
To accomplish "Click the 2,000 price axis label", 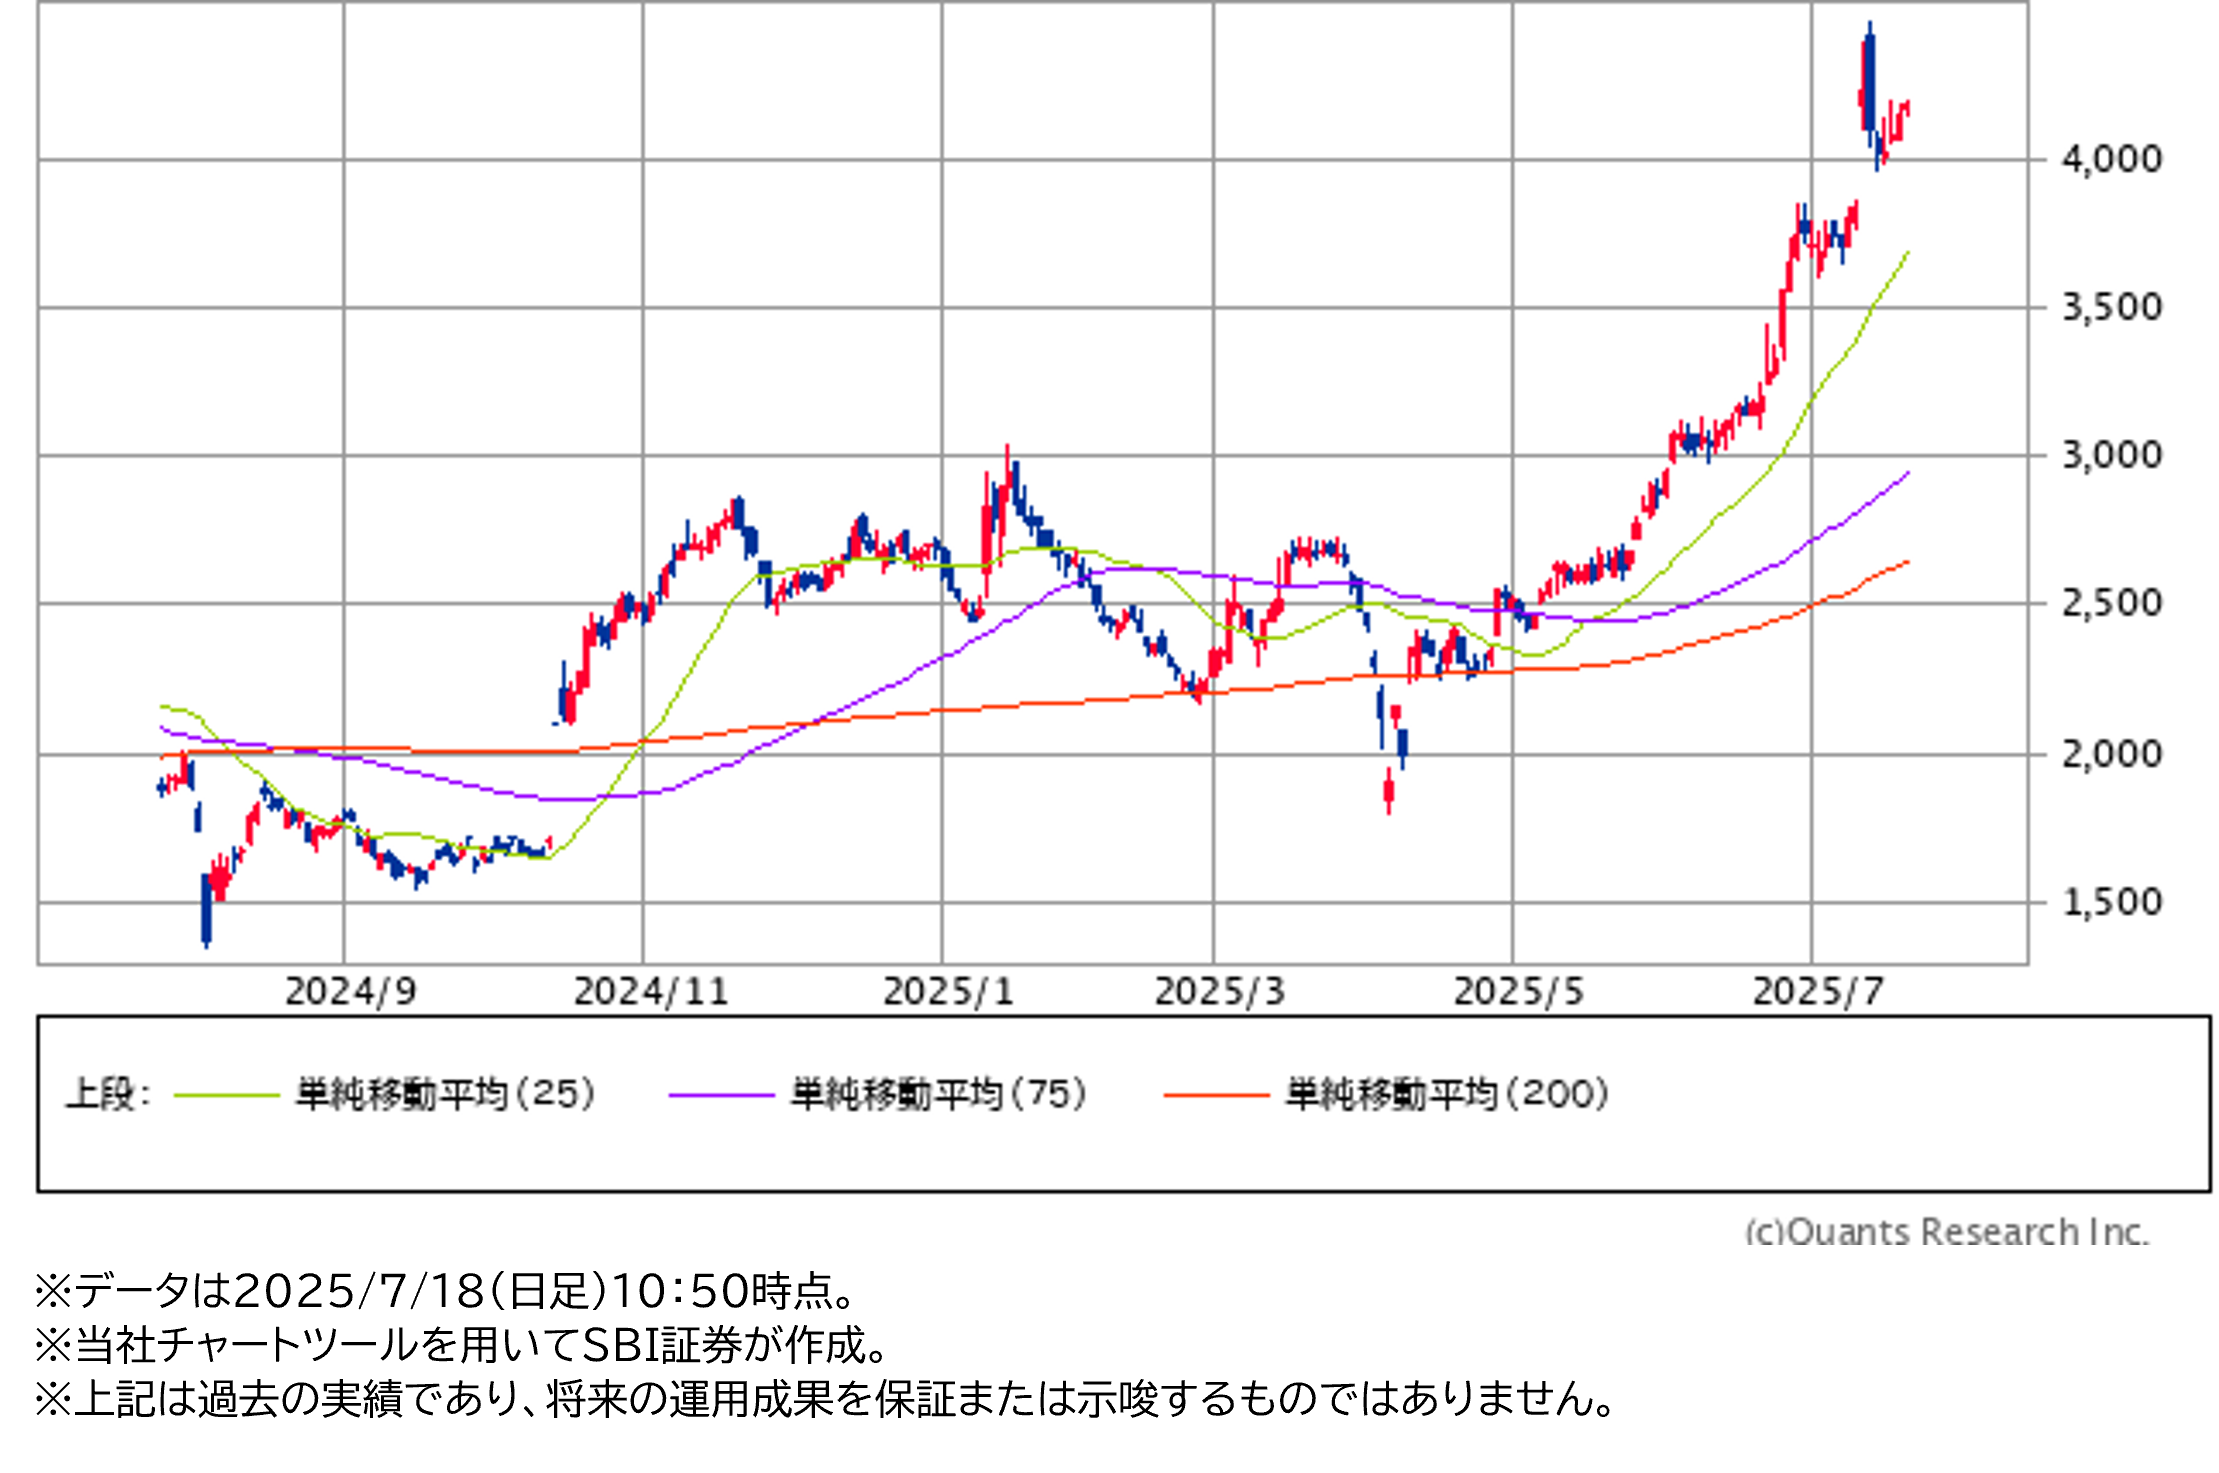I will 2111,753.
